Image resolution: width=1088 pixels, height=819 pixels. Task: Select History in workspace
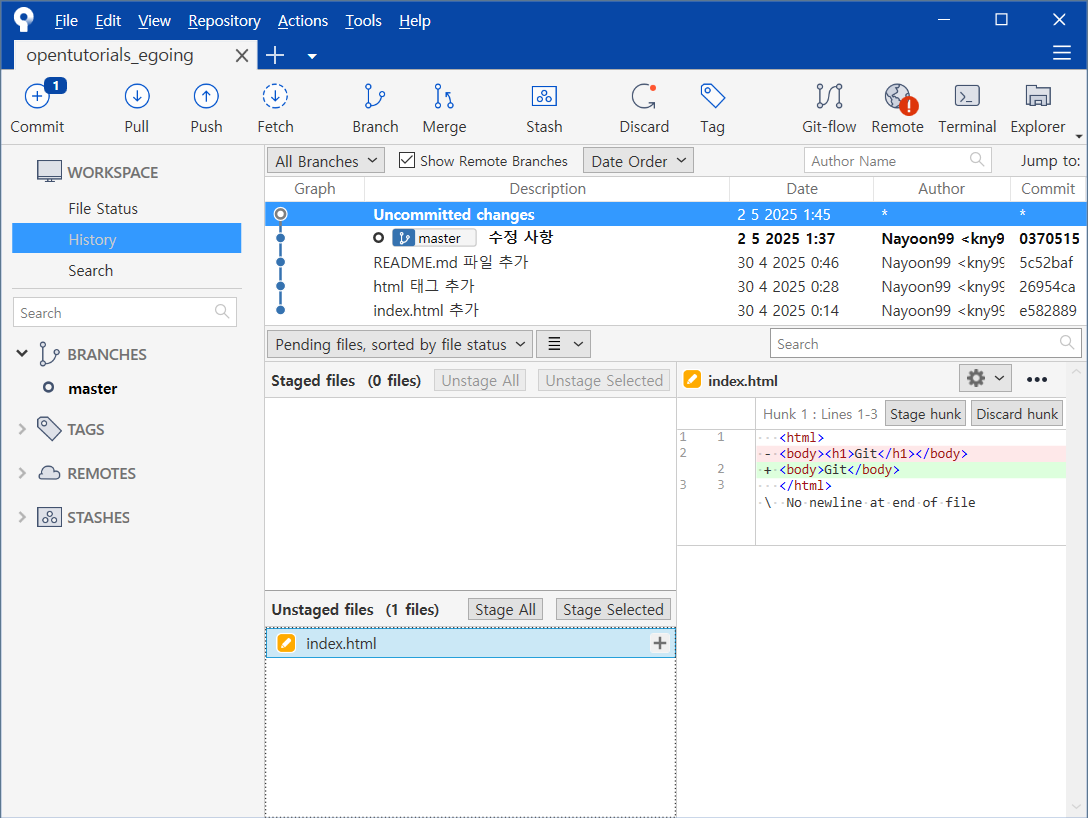126,239
